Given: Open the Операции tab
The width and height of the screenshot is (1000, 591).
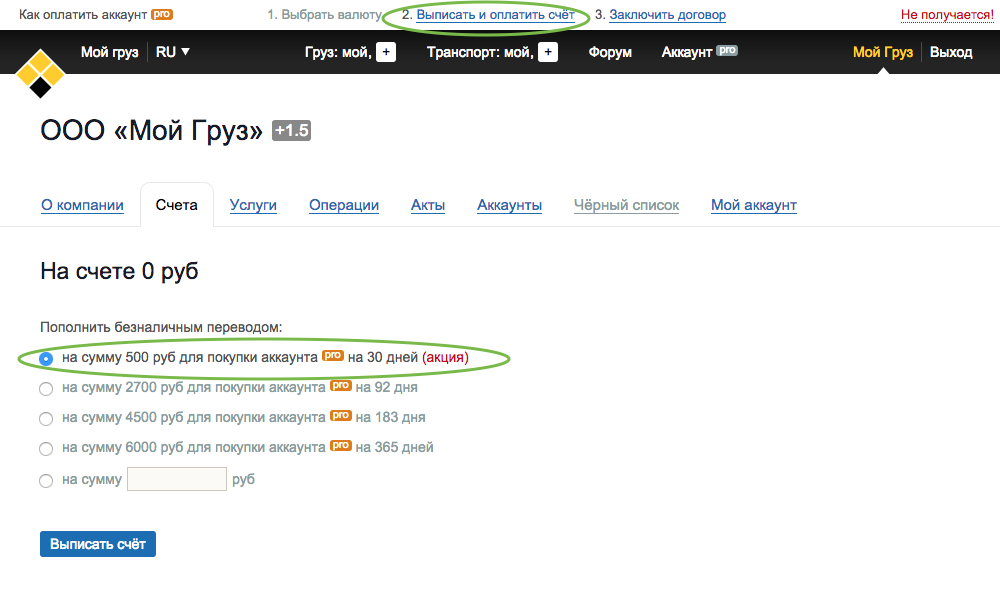Looking at the screenshot, I should [x=344, y=205].
